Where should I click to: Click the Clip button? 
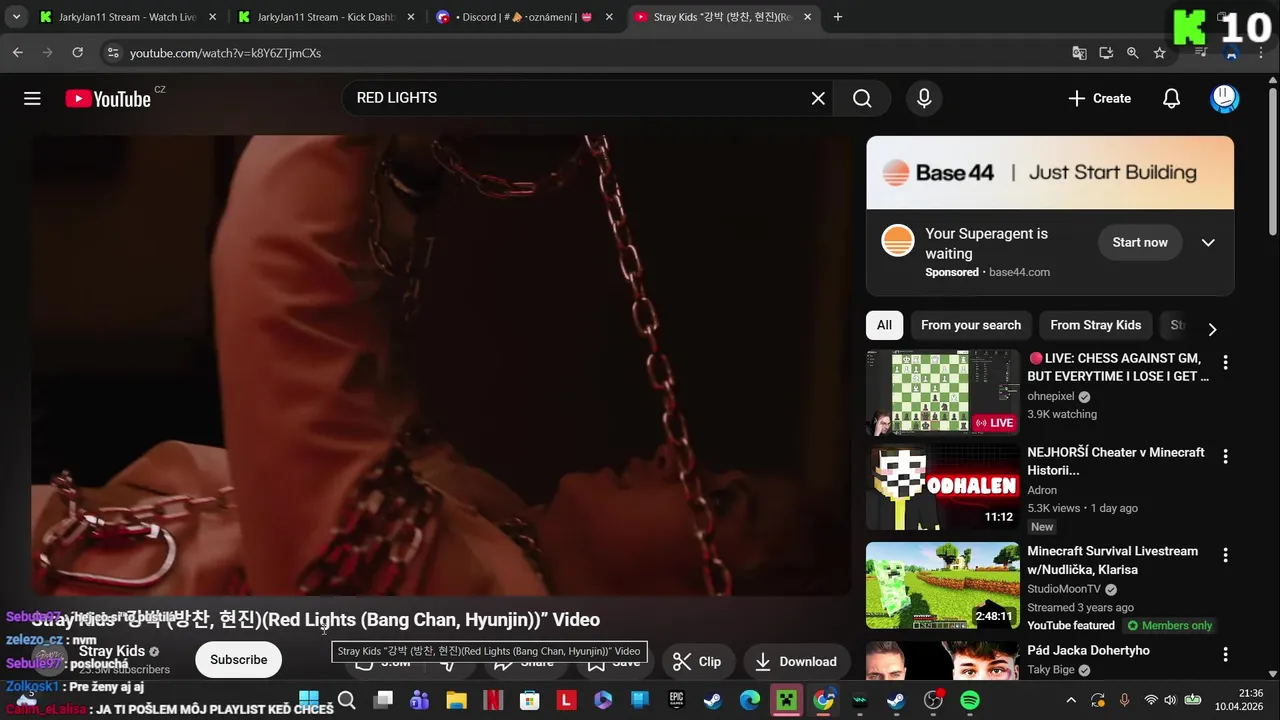tap(697, 661)
